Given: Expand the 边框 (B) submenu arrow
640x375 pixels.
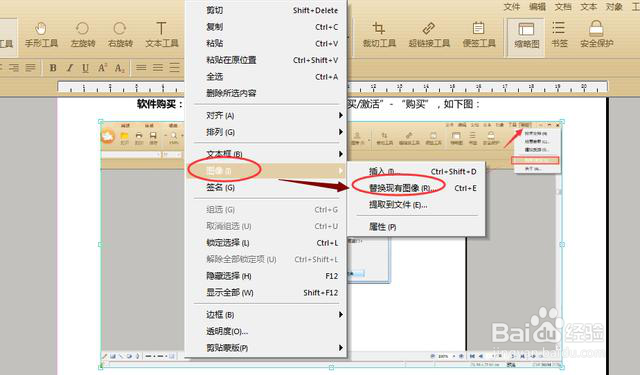Looking at the screenshot, I should (340, 315).
